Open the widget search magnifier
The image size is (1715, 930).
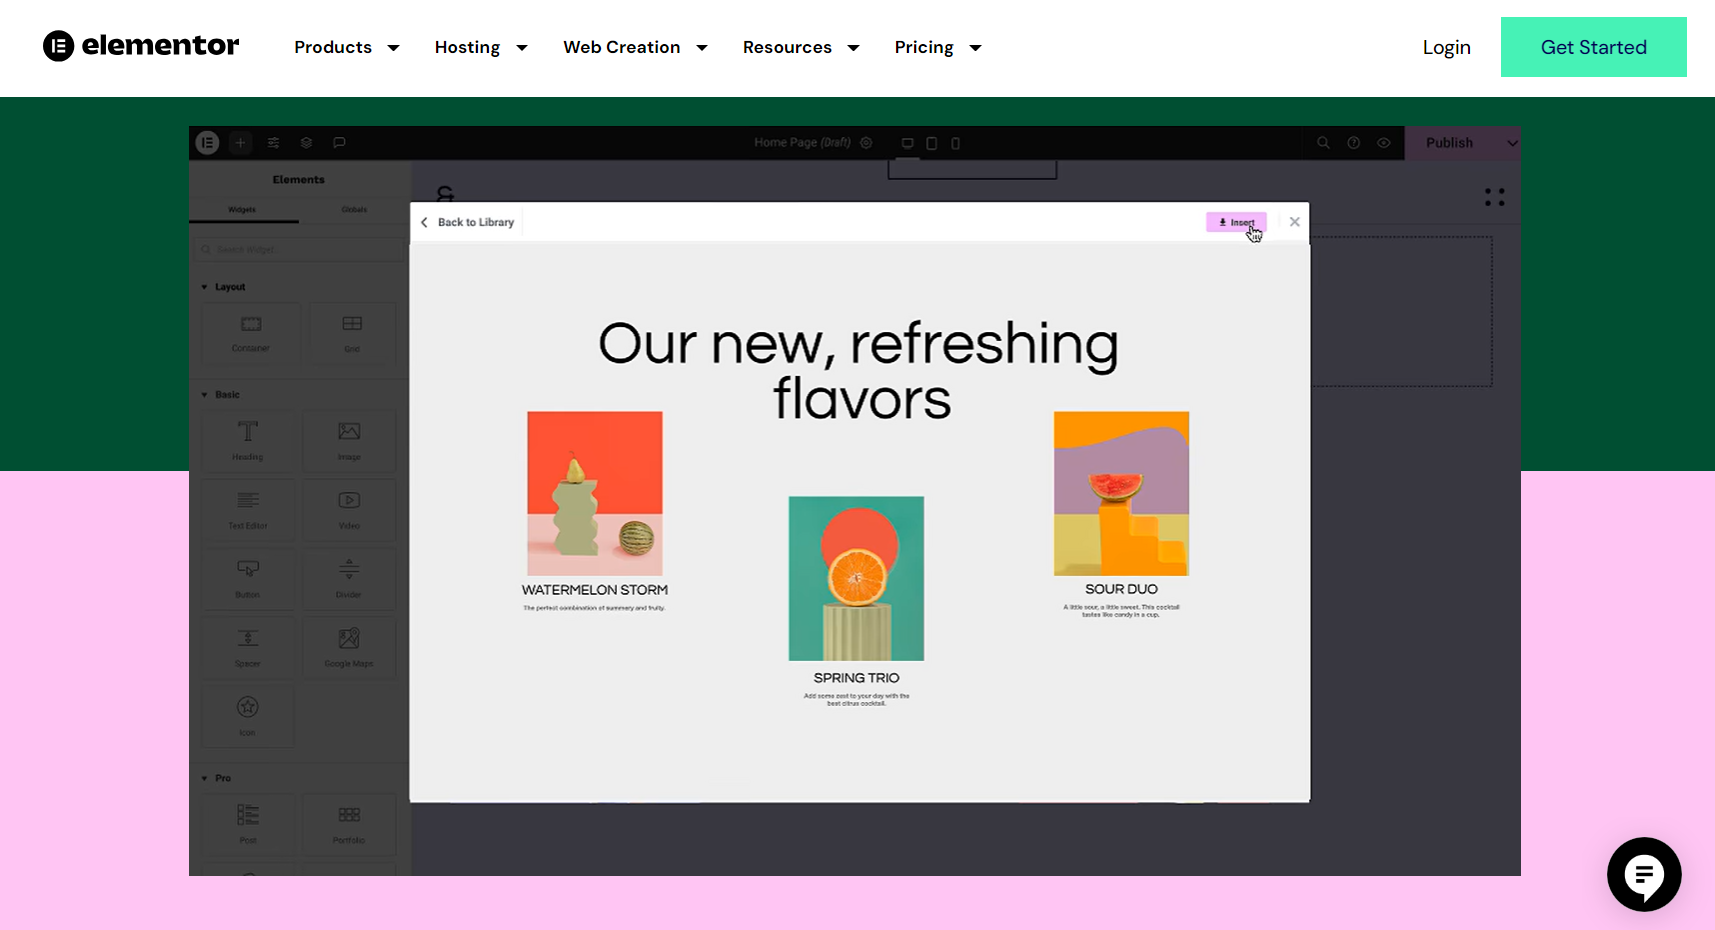pos(1323,142)
